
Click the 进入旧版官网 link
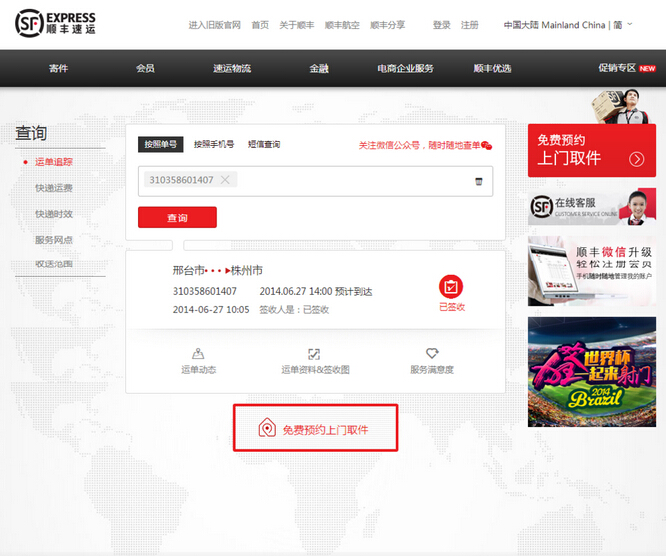[214, 25]
